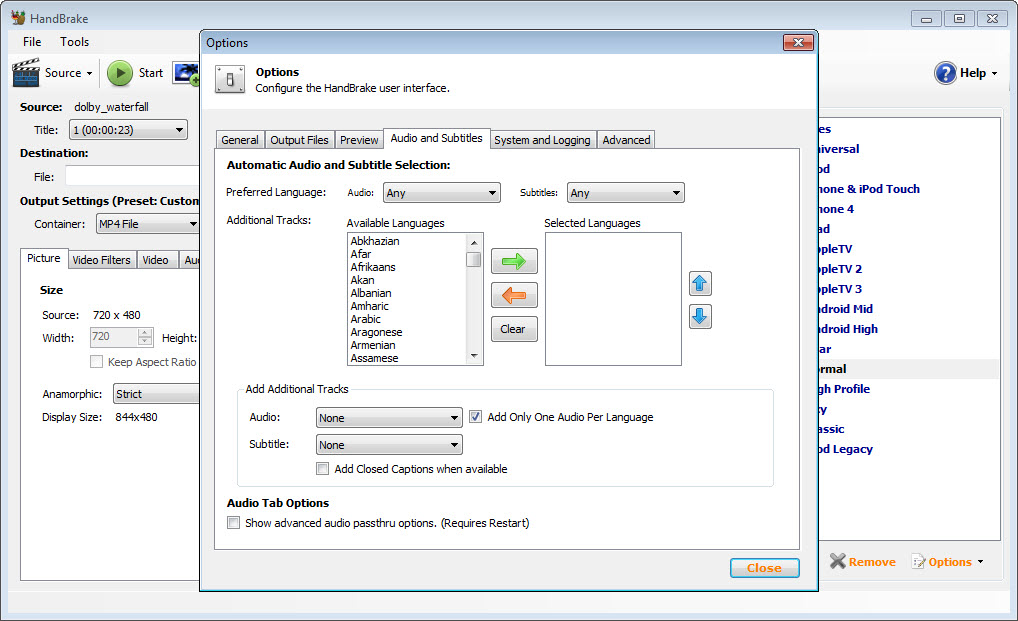Expand the preset Options dropdown arrow
1018x621 pixels.
(x=980, y=562)
